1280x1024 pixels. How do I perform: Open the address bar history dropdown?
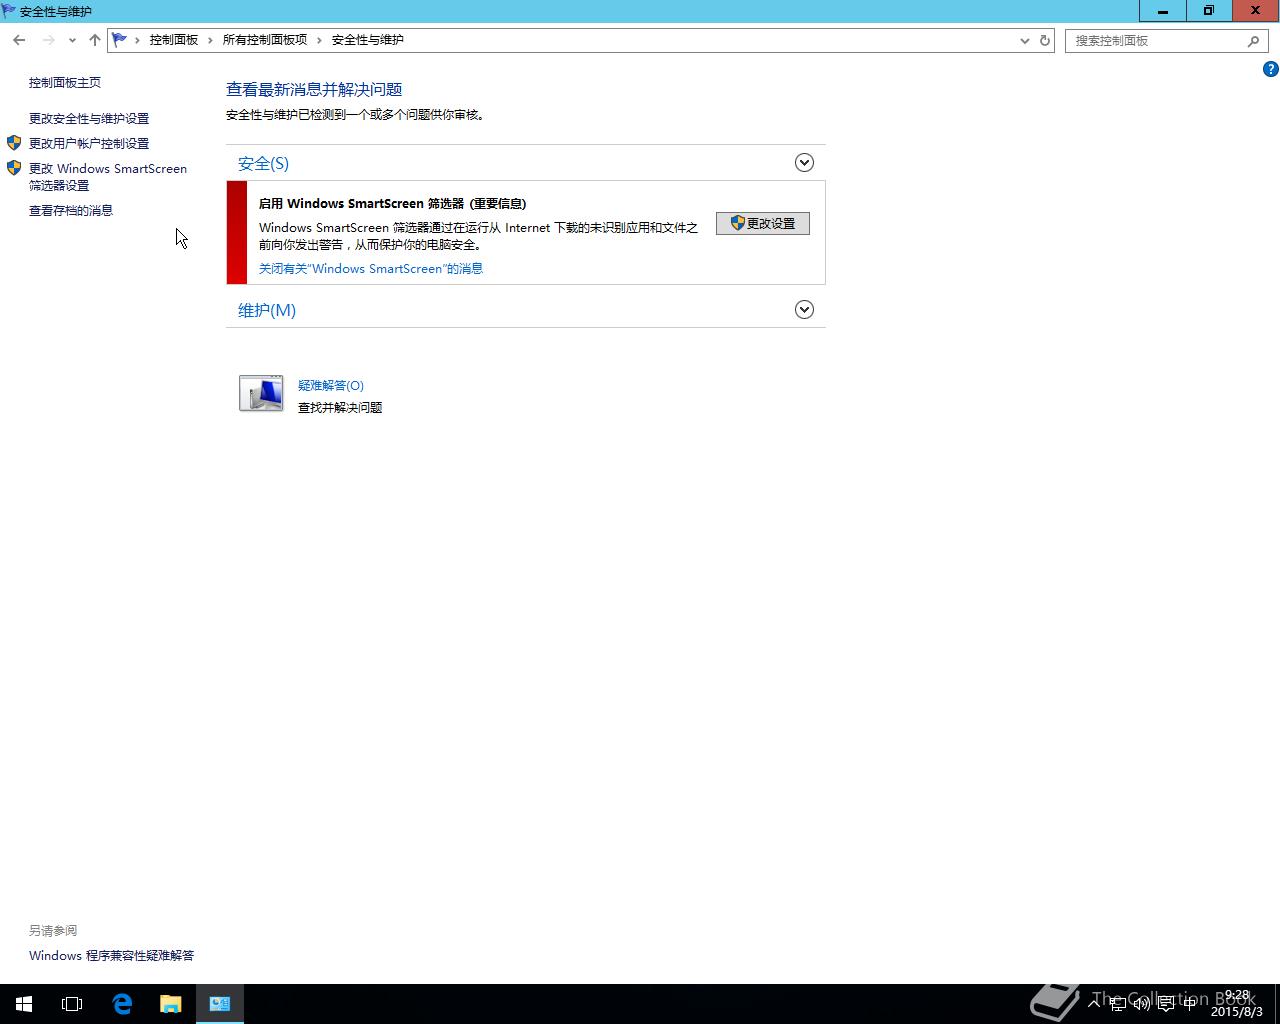1024,41
